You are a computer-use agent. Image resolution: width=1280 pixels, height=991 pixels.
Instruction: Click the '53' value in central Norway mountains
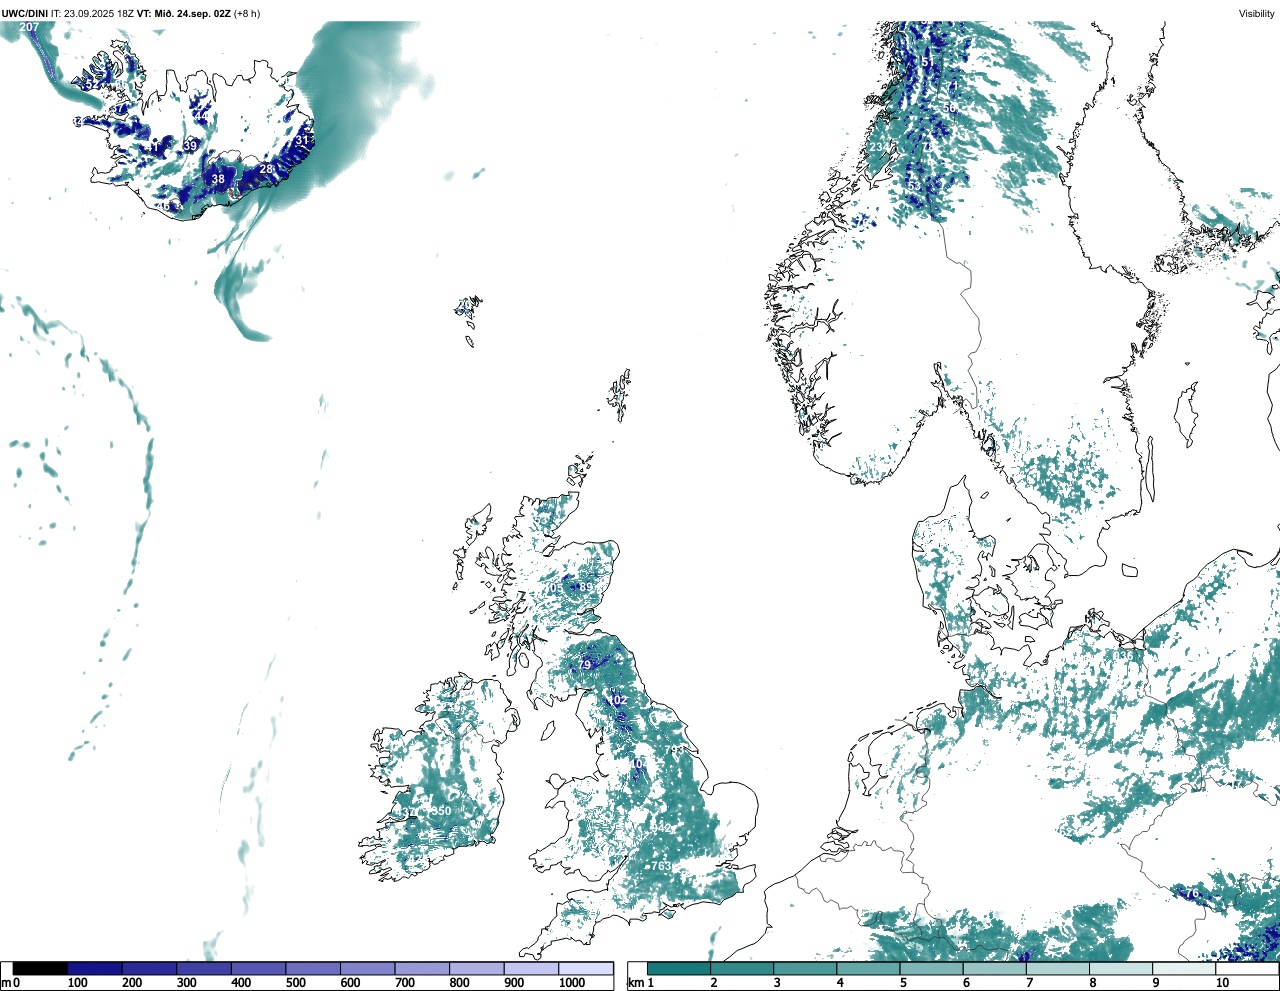point(913,186)
